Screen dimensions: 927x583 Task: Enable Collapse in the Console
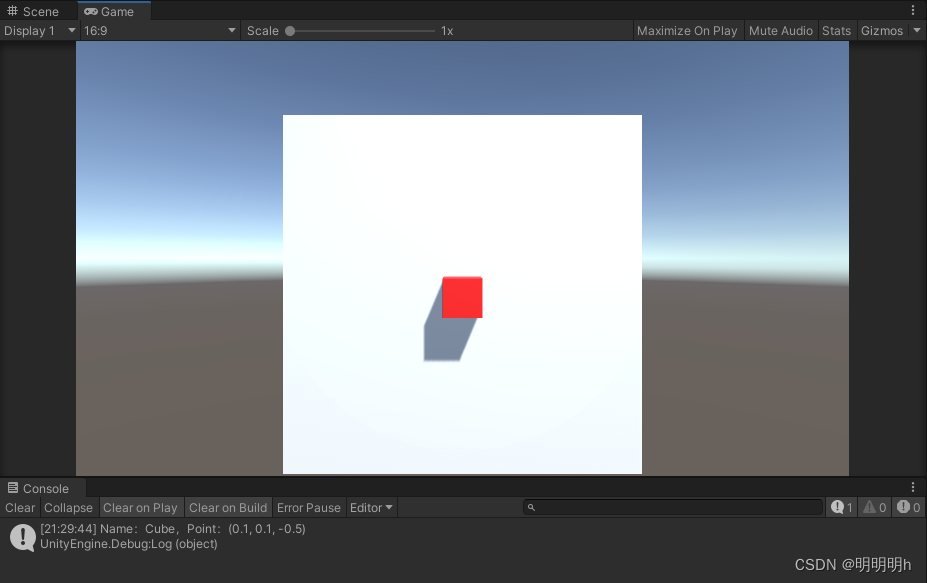68,507
